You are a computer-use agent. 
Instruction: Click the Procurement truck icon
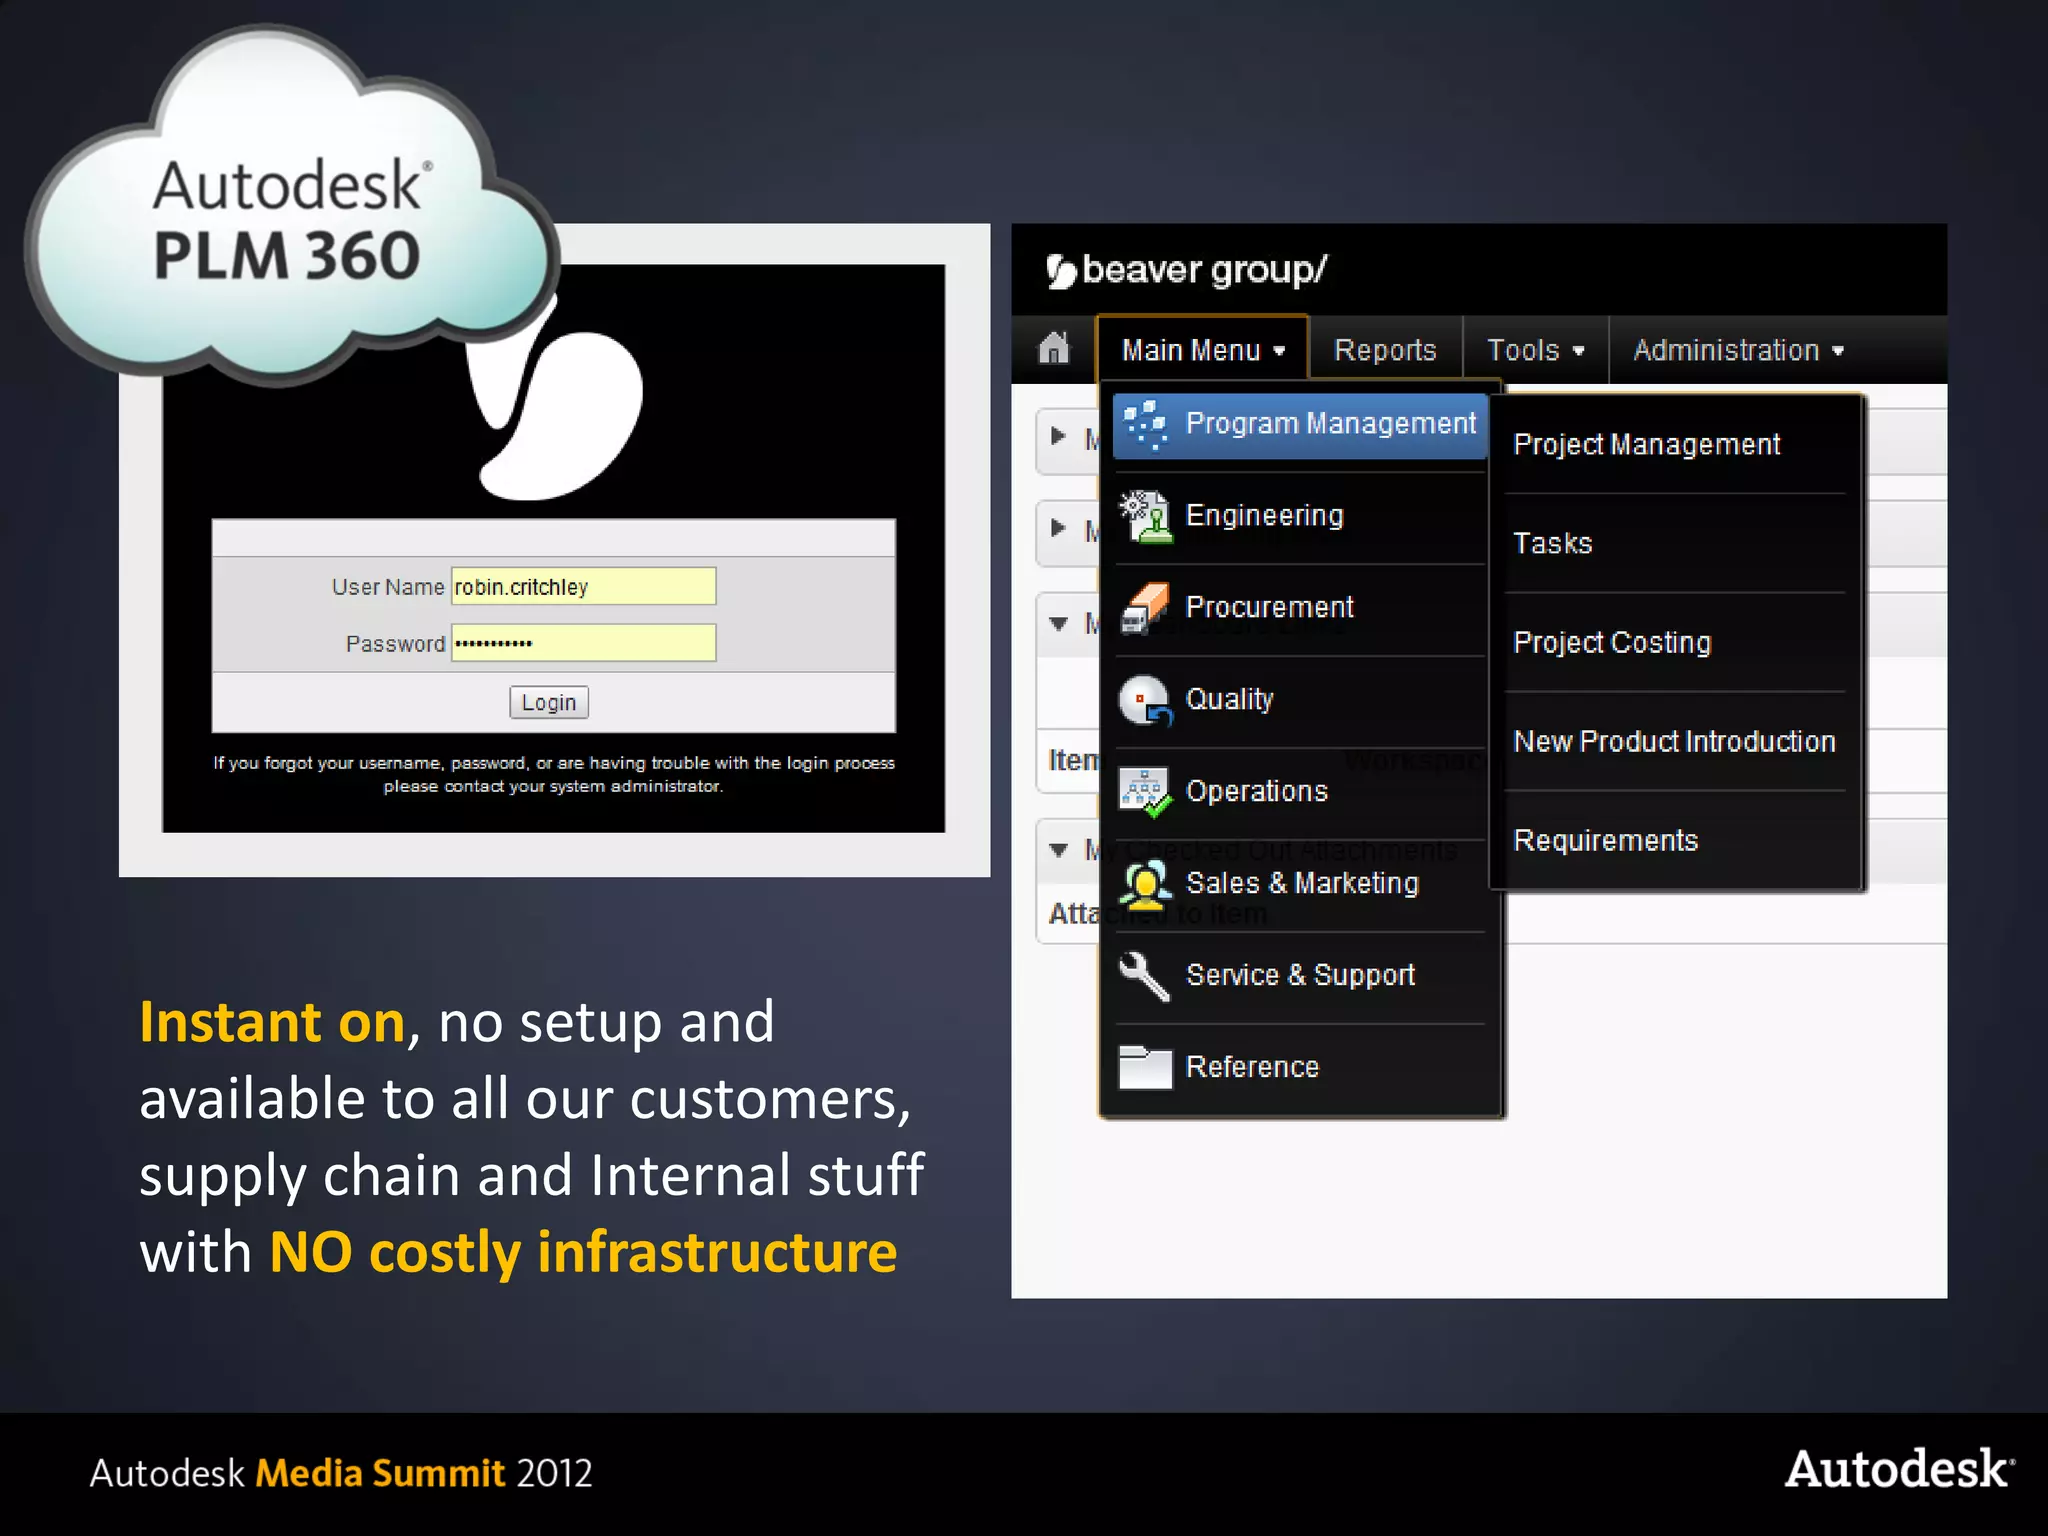pos(1145,609)
